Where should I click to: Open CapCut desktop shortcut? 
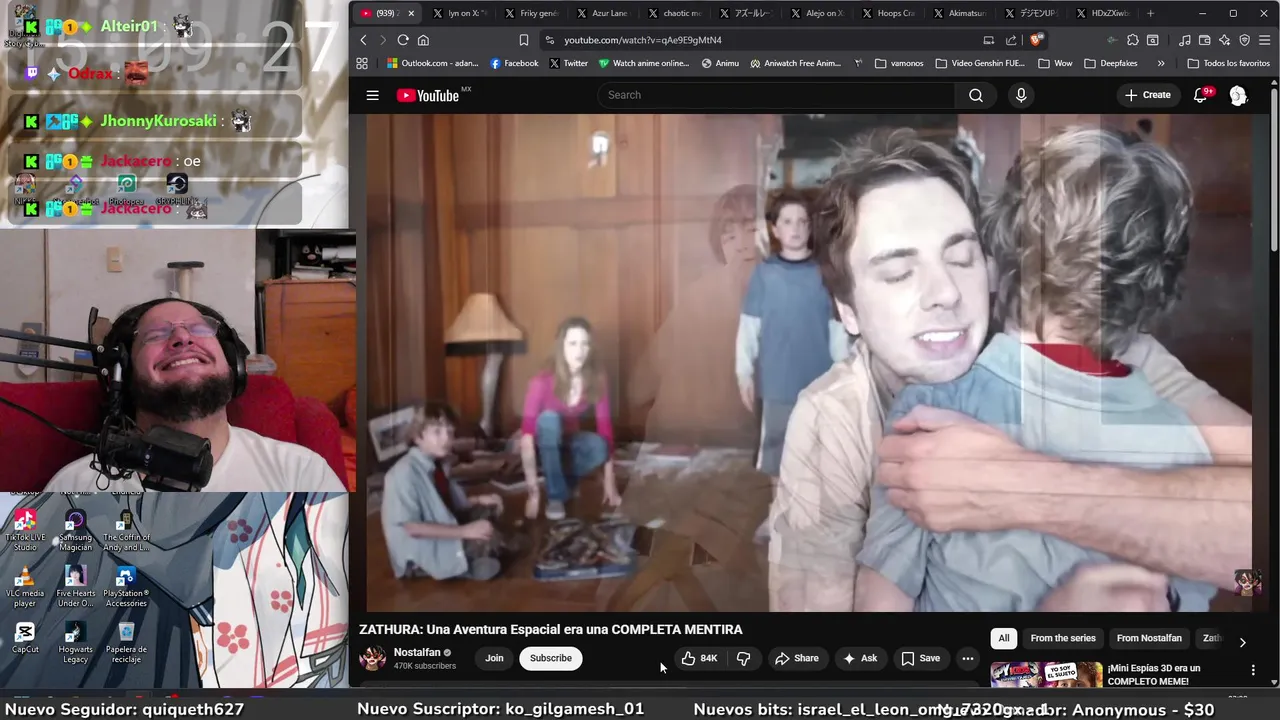click(x=25, y=637)
